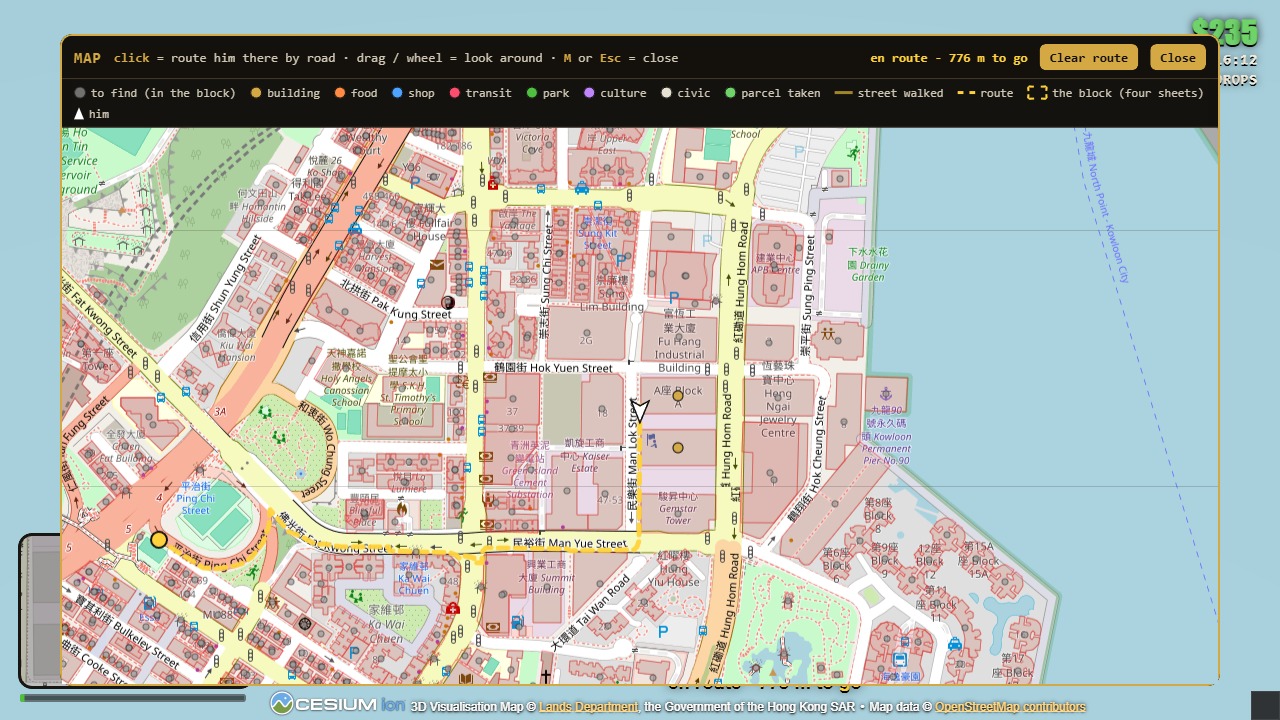The width and height of the screenshot is (1280, 720).
Task: Click the phone device behind the map's lower-left corner
Action: point(40,610)
